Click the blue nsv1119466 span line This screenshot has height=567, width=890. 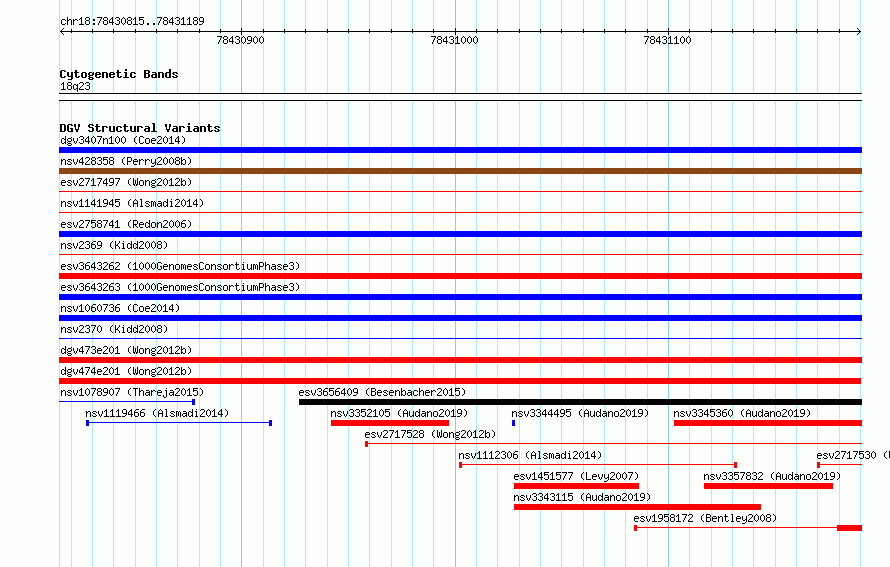tap(179, 423)
